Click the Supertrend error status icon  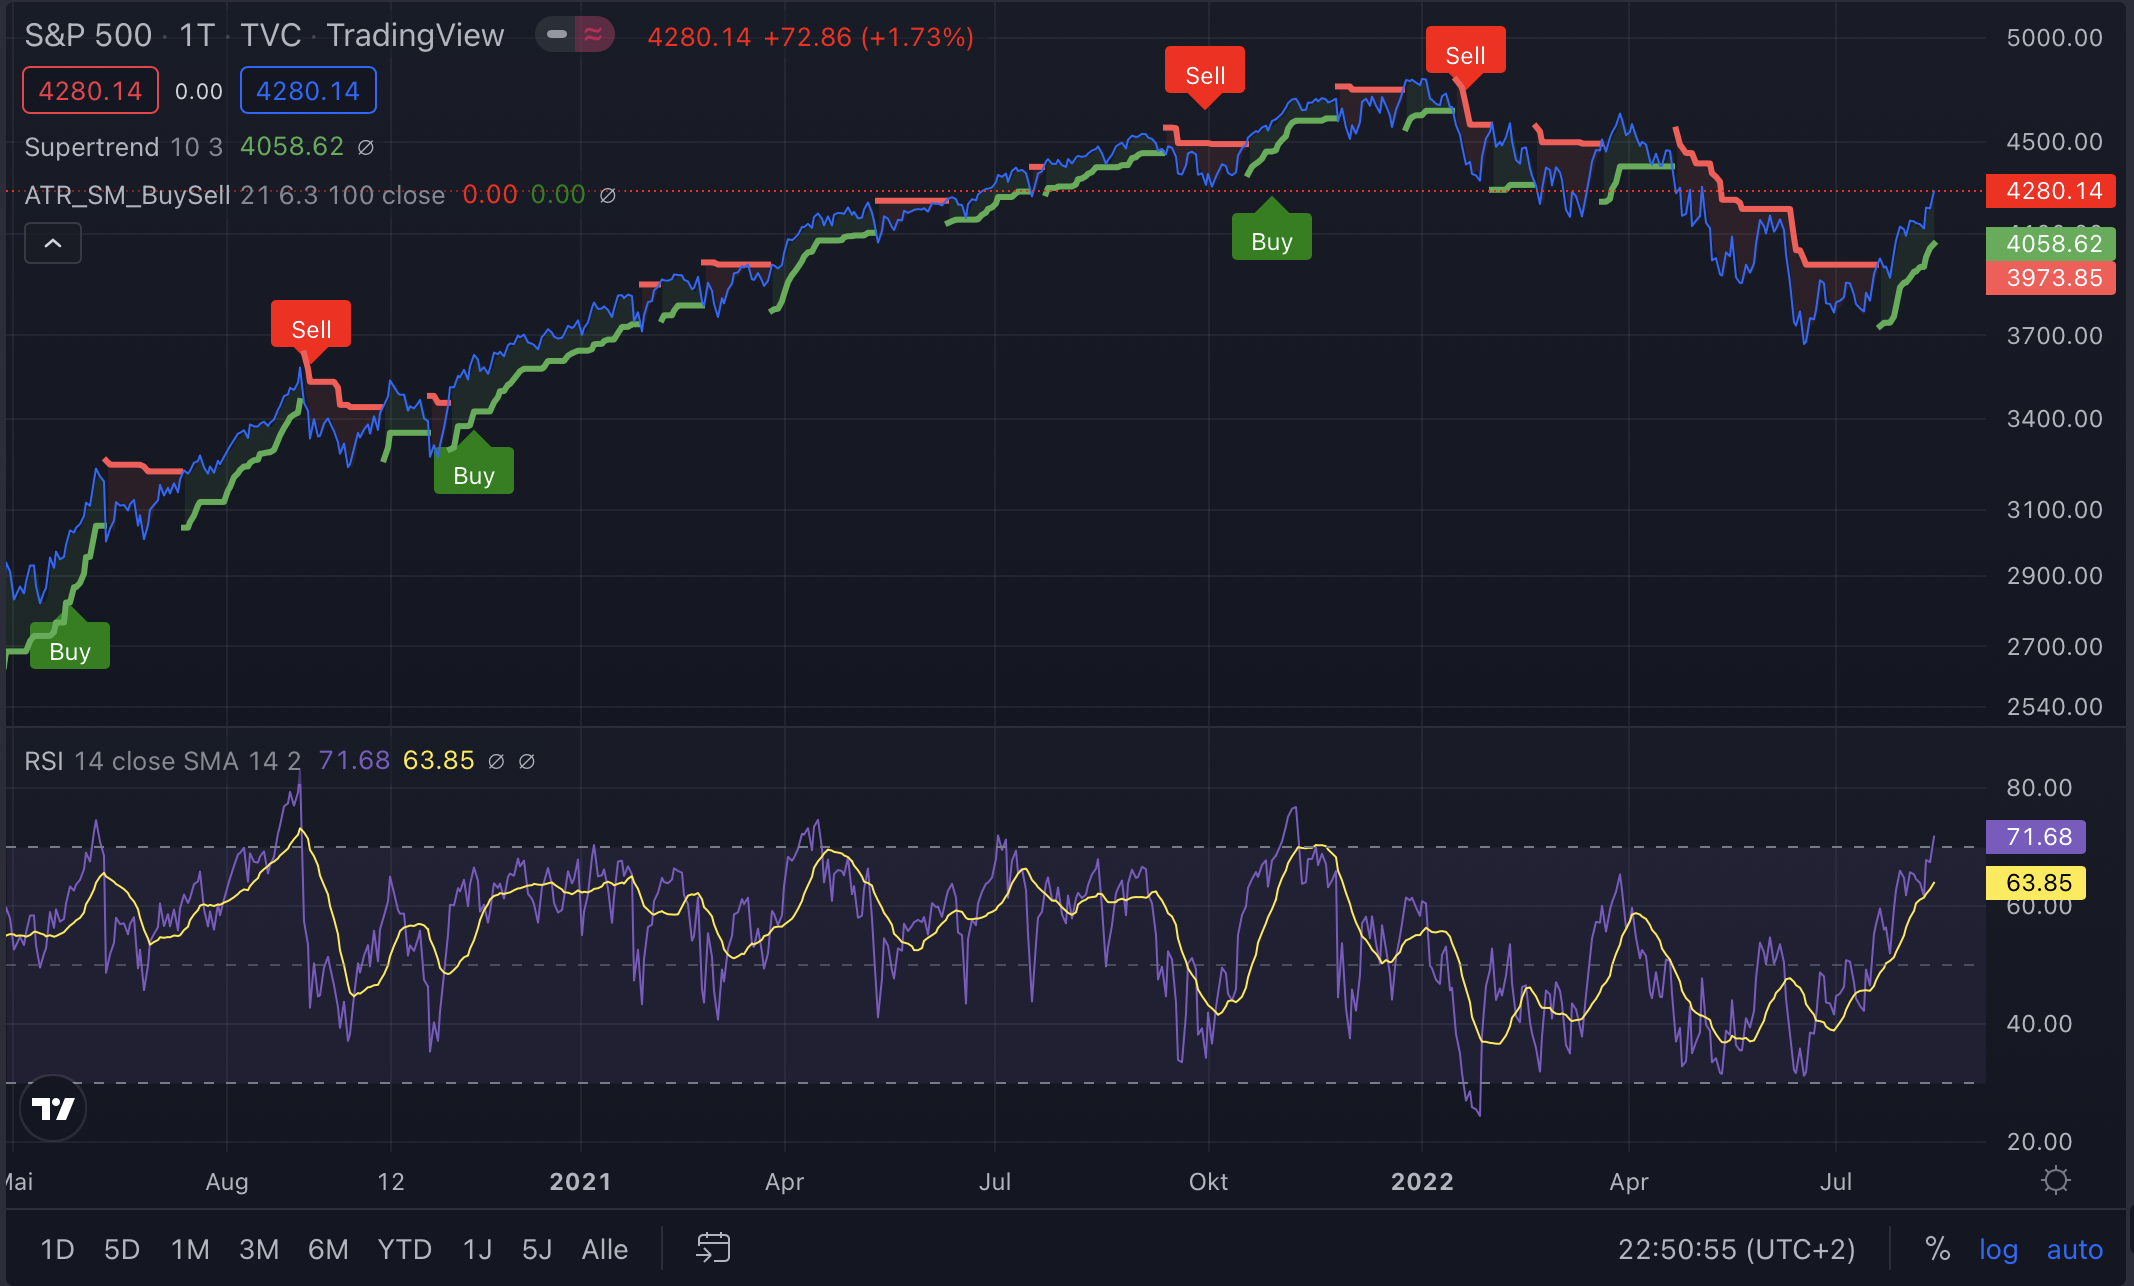(366, 147)
